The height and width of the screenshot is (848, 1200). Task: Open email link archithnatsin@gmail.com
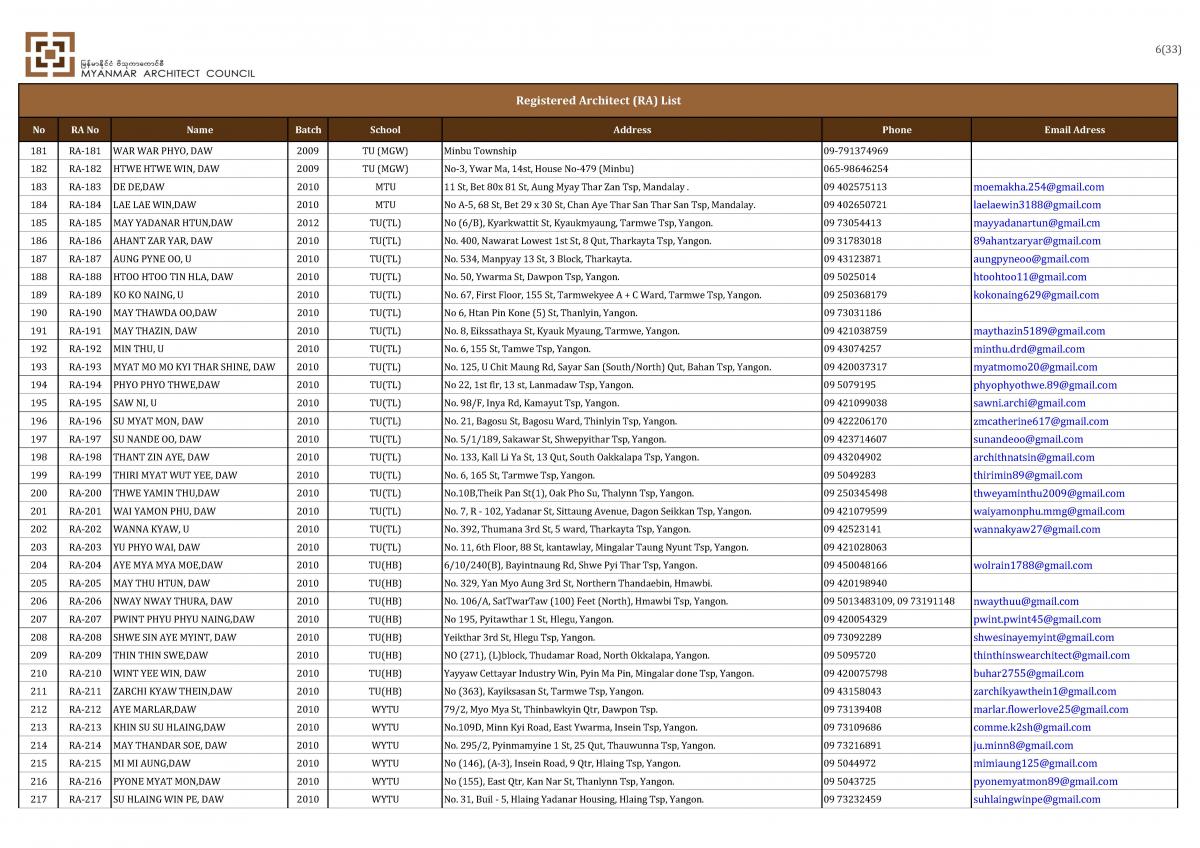[x=1033, y=457]
